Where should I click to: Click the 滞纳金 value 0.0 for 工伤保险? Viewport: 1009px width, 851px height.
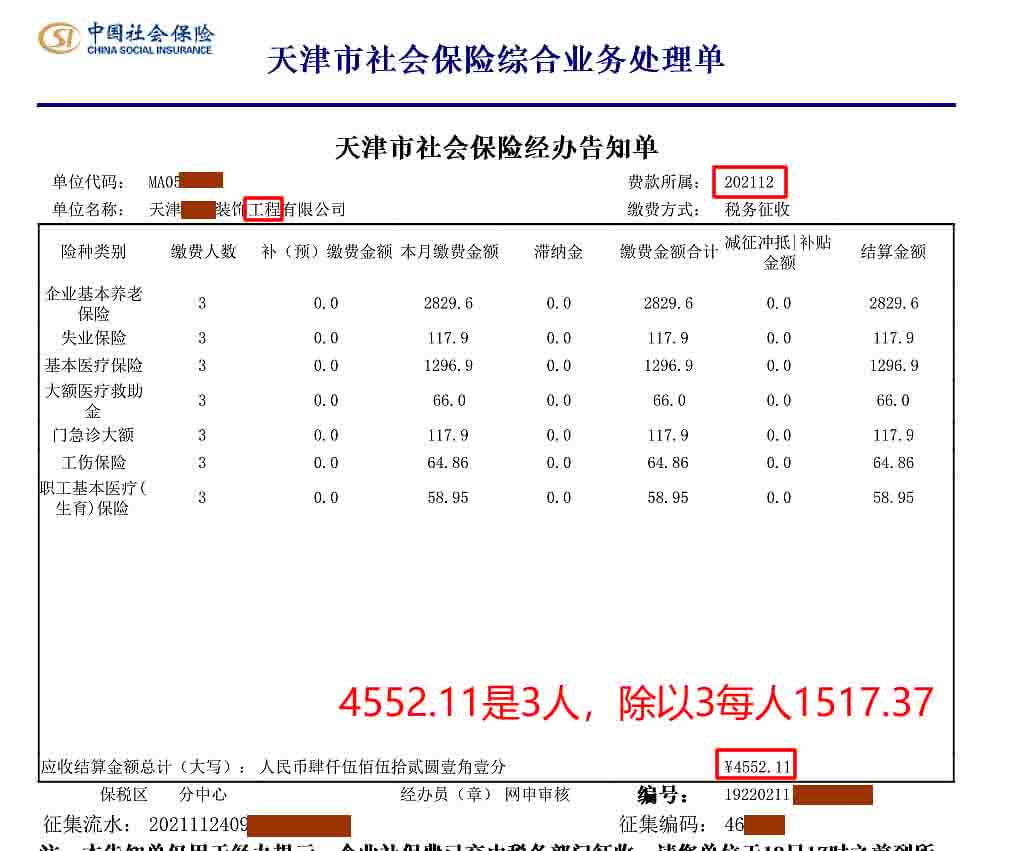tap(559, 463)
